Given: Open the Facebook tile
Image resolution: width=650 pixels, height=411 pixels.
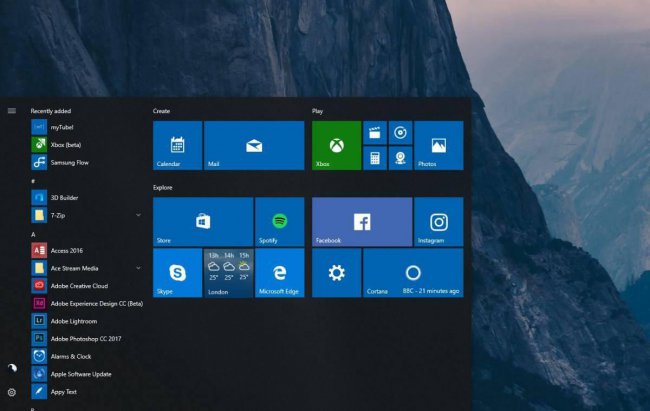Looking at the screenshot, I should [362, 222].
